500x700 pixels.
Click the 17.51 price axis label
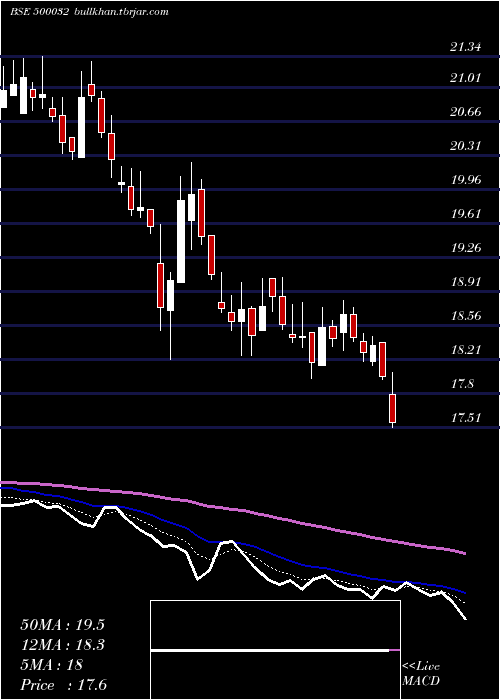coord(467,417)
